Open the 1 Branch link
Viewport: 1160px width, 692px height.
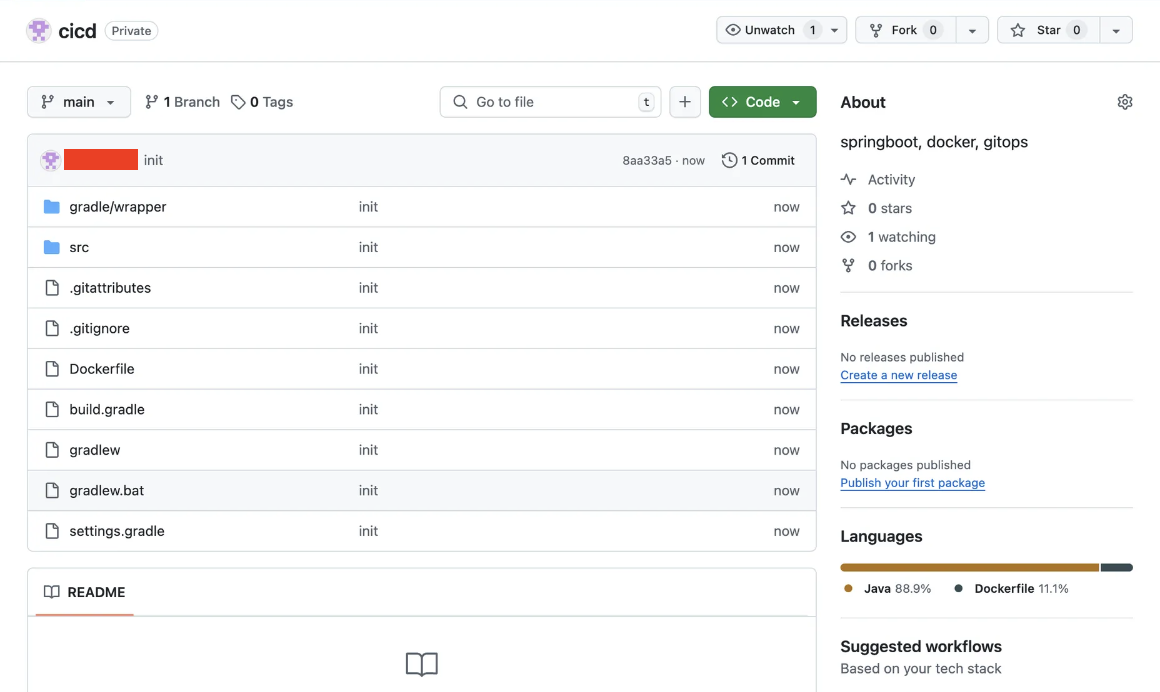pyautogui.click(x=183, y=102)
